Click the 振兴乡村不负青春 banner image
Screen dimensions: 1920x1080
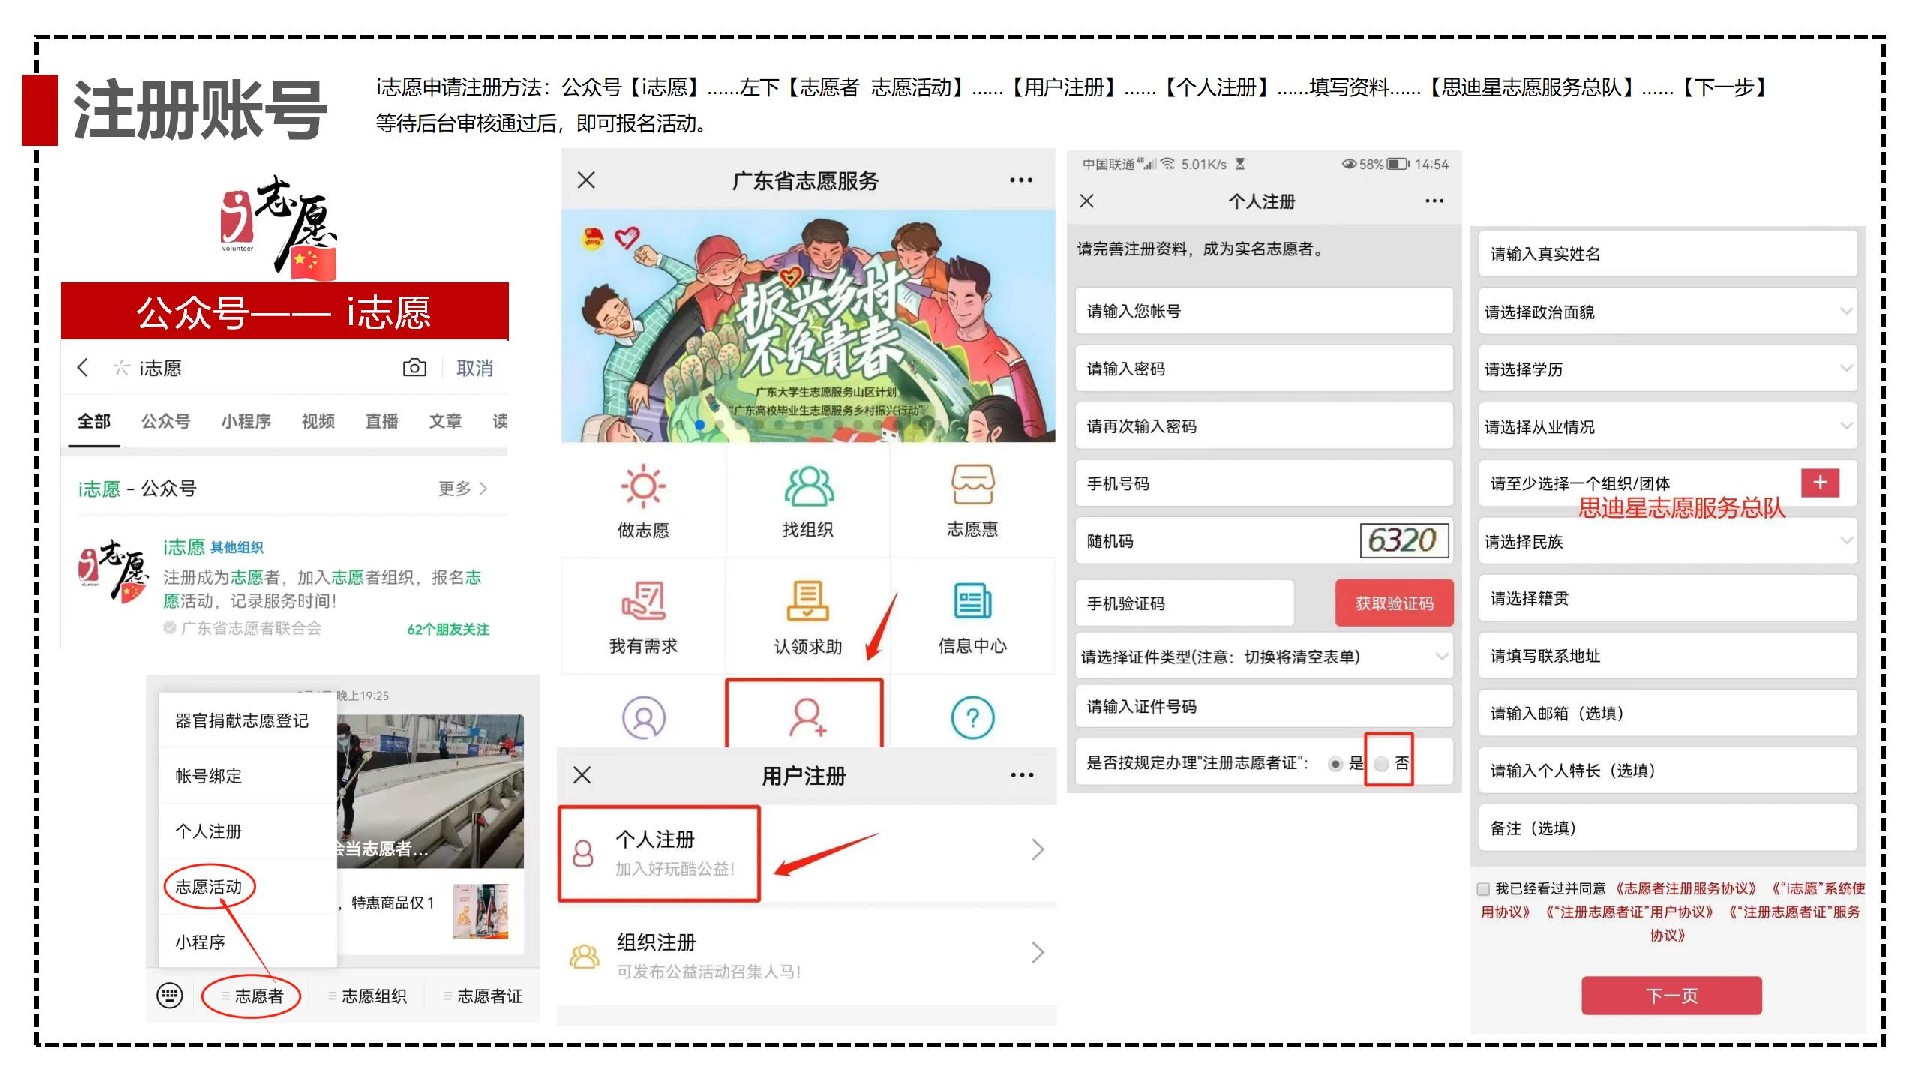pos(808,326)
